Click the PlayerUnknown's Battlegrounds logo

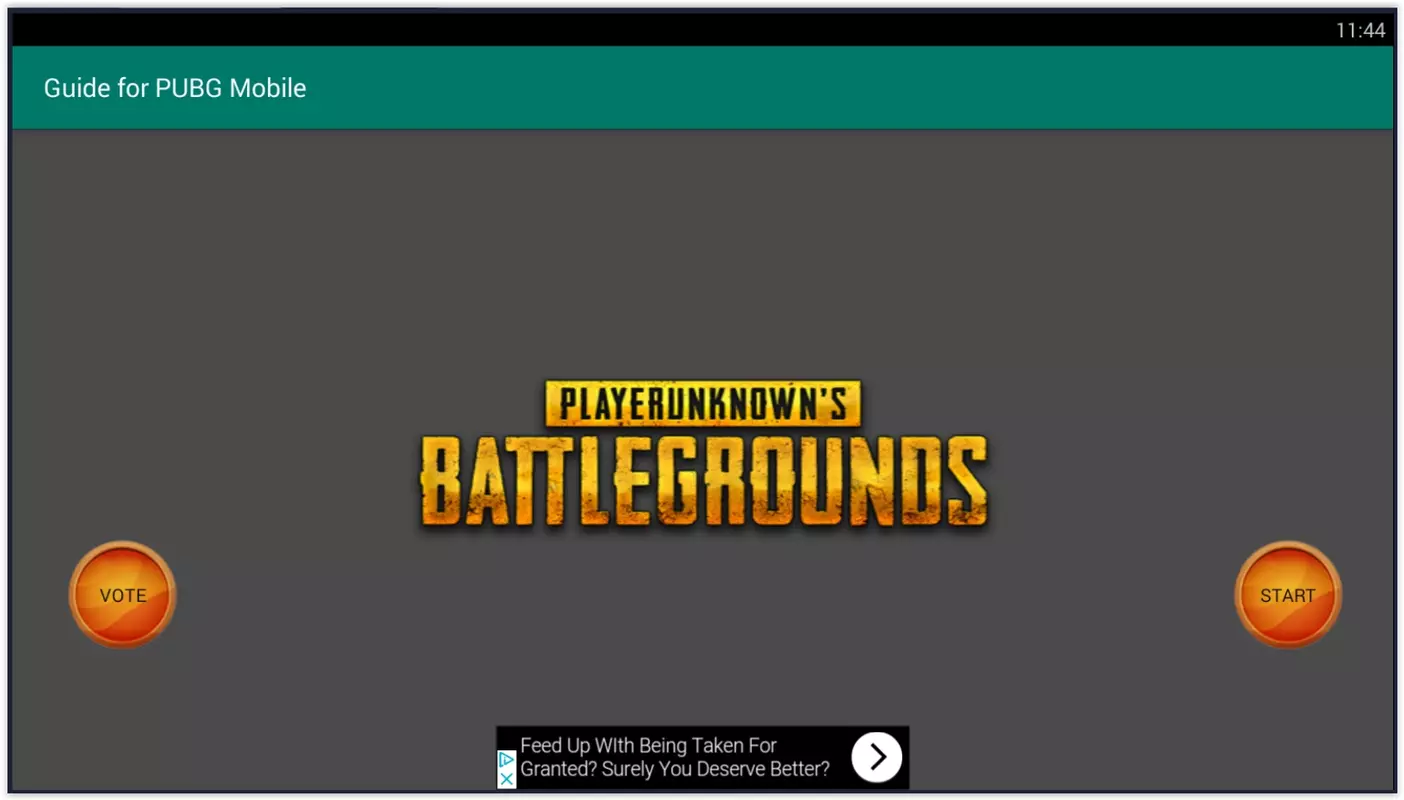point(703,454)
